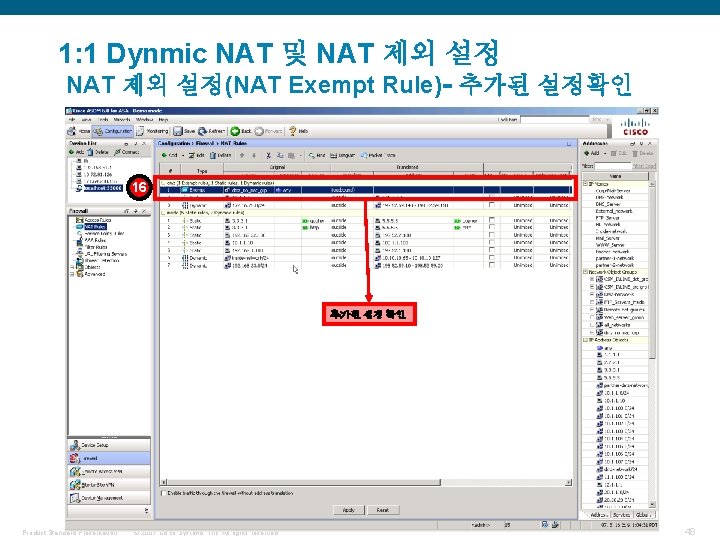Add a new NAT rule
The width and height of the screenshot is (720, 540).
click(169, 155)
